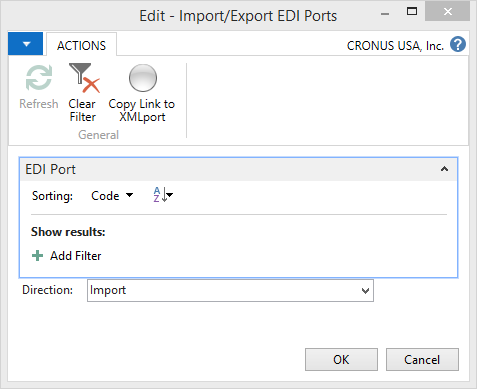The image size is (477, 389).
Task: Click the Direction field showing Import
Action: pyautogui.click(x=230, y=291)
